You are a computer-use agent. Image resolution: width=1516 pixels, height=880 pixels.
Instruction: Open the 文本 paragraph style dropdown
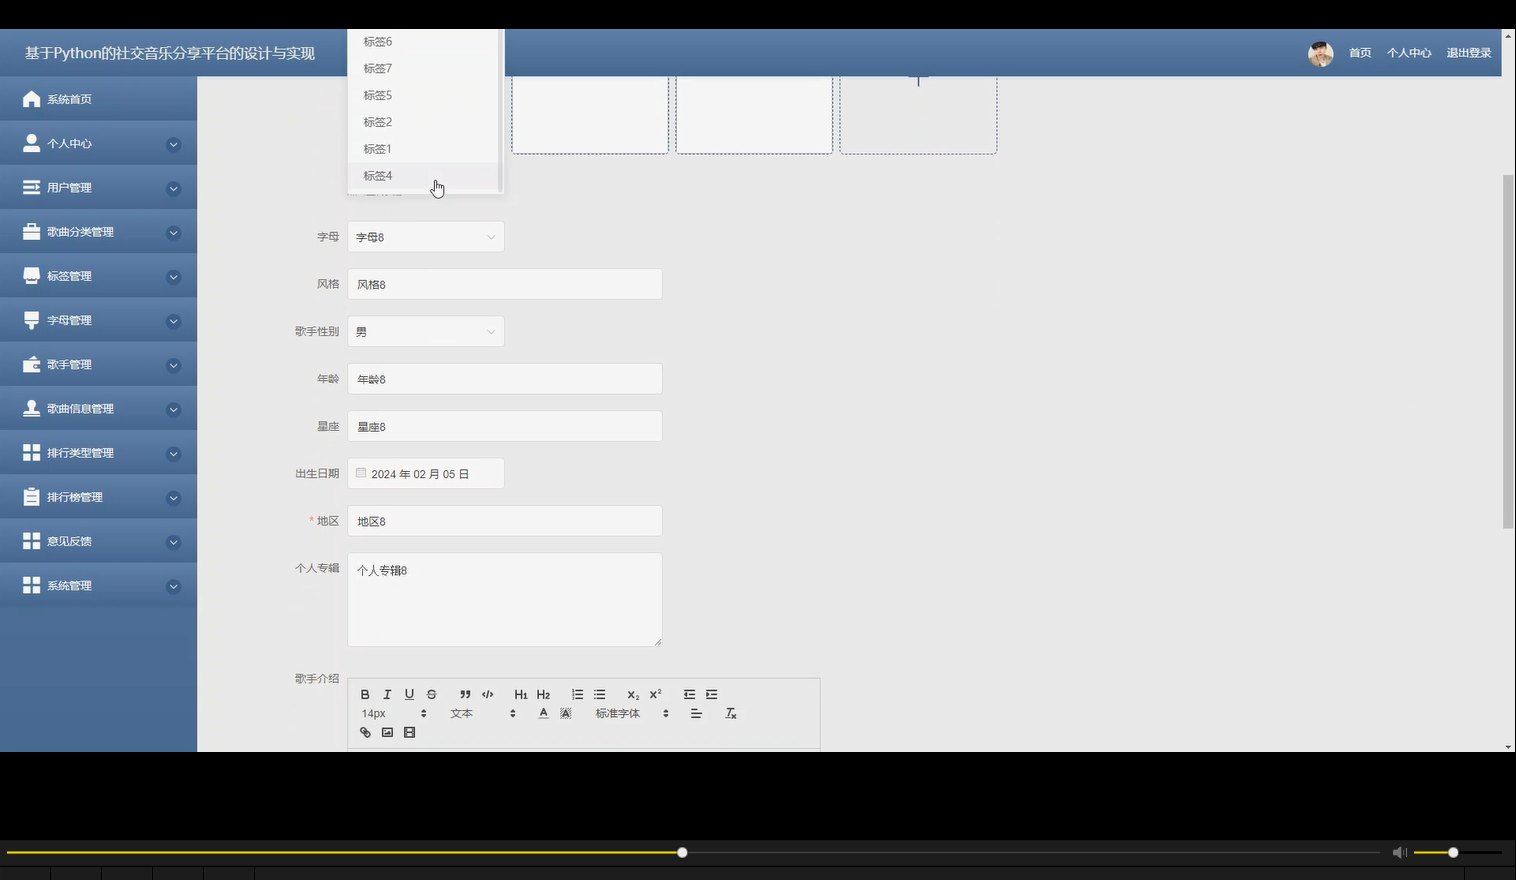[x=483, y=713]
